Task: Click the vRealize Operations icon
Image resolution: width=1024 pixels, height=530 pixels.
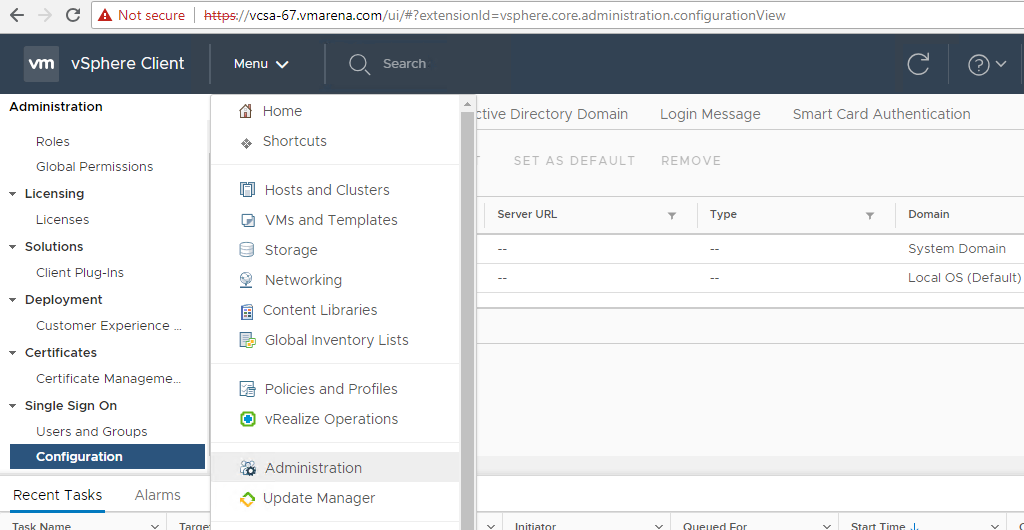Action: (247, 419)
